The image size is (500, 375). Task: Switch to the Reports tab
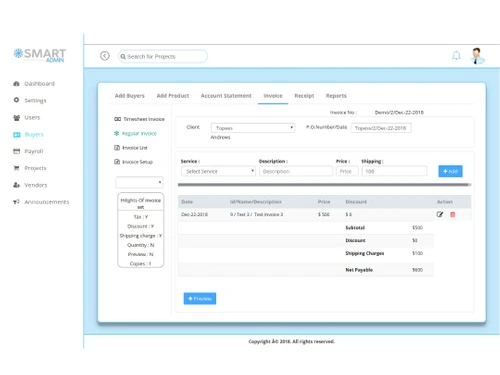click(x=336, y=96)
